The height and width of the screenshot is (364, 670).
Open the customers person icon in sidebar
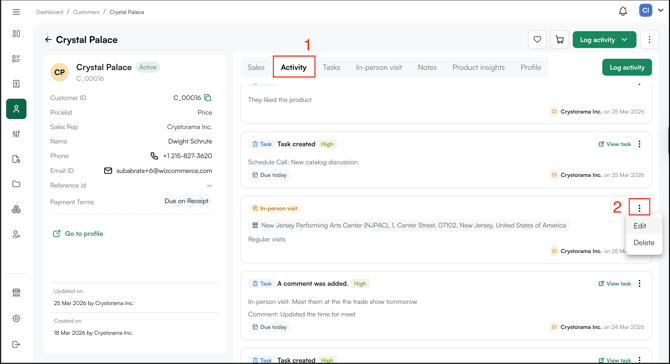pyautogui.click(x=16, y=109)
